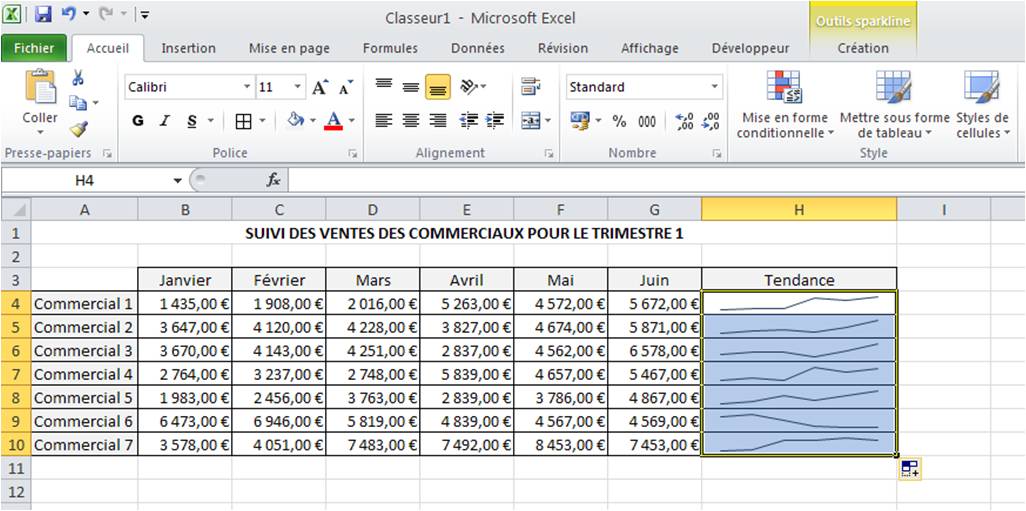
Task: Increase font size with the large A icon
Action: (x=320, y=87)
